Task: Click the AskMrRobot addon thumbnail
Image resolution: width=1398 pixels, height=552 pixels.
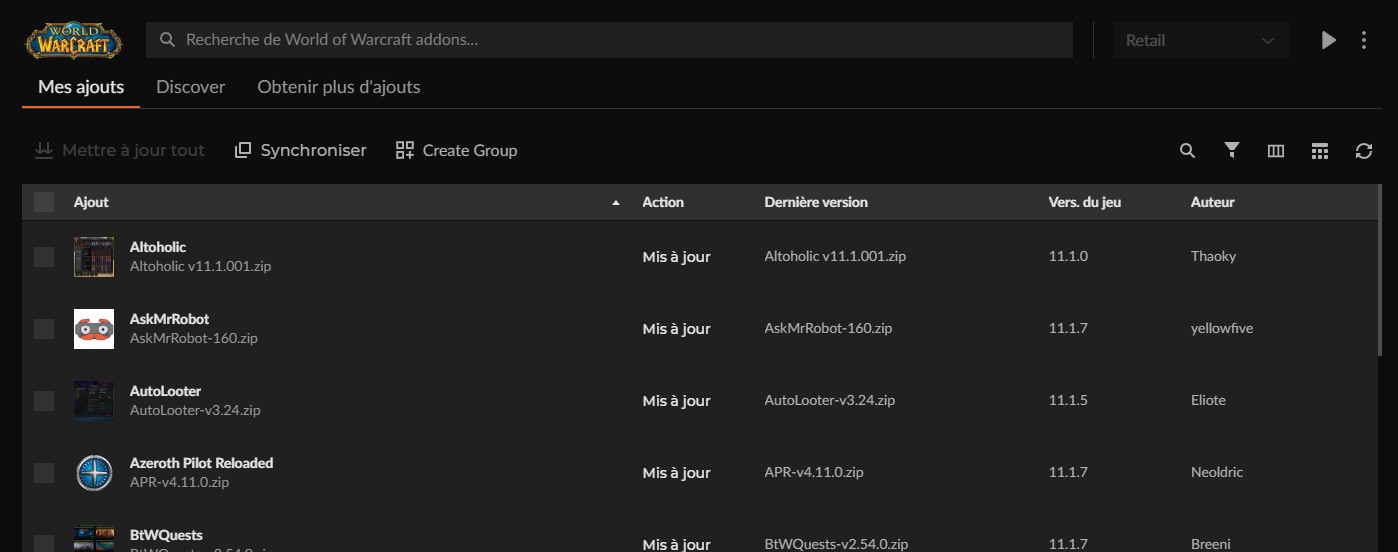Action: [94, 329]
